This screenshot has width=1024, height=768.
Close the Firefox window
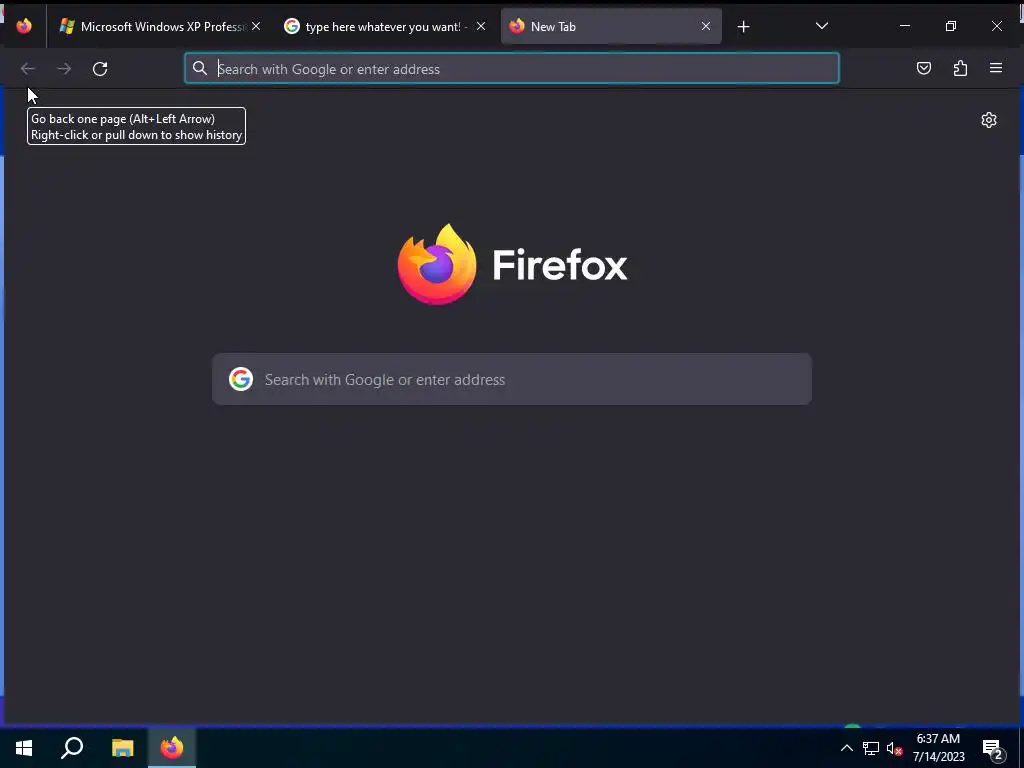(x=997, y=26)
